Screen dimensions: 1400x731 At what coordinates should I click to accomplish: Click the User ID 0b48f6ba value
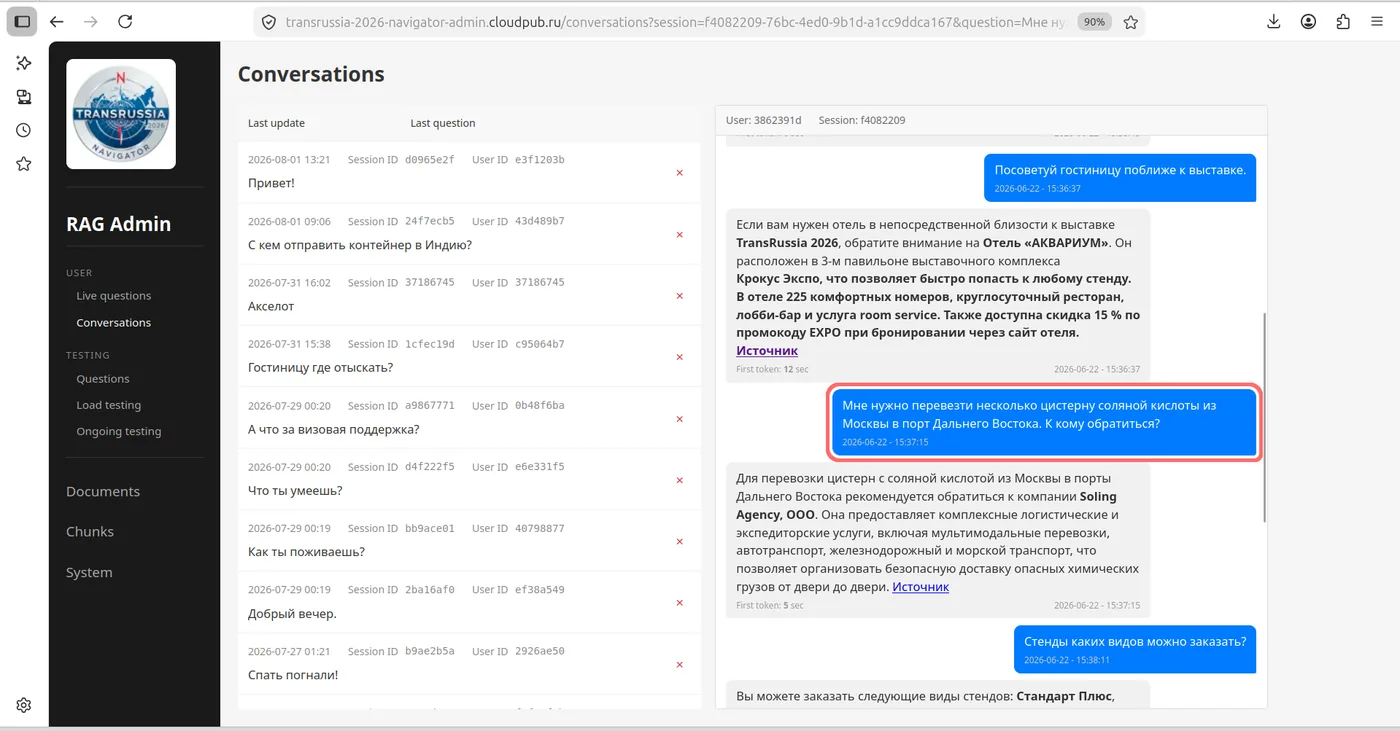[x=539, y=406]
